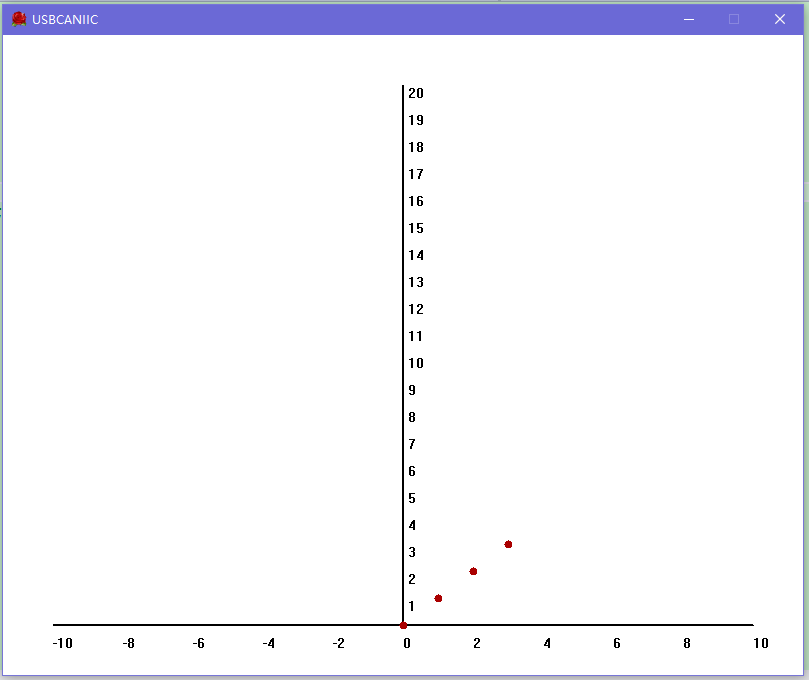Click the y-axis label 9
The height and width of the screenshot is (680, 809).
pos(412,391)
